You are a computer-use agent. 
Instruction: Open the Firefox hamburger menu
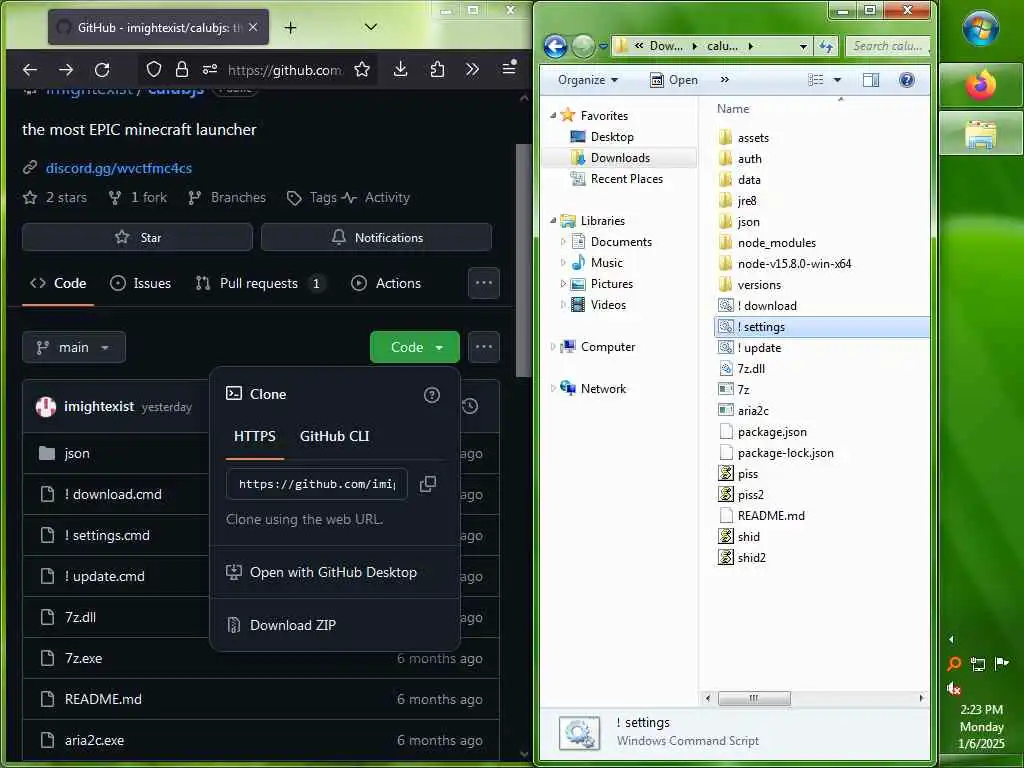coord(509,67)
